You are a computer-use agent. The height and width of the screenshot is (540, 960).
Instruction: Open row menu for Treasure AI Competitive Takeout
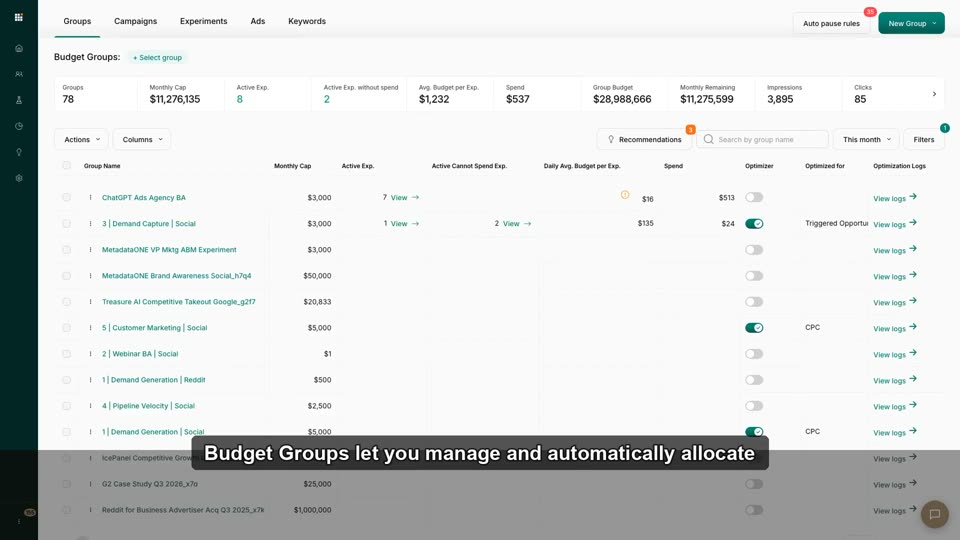pyautogui.click(x=90, y=302)
